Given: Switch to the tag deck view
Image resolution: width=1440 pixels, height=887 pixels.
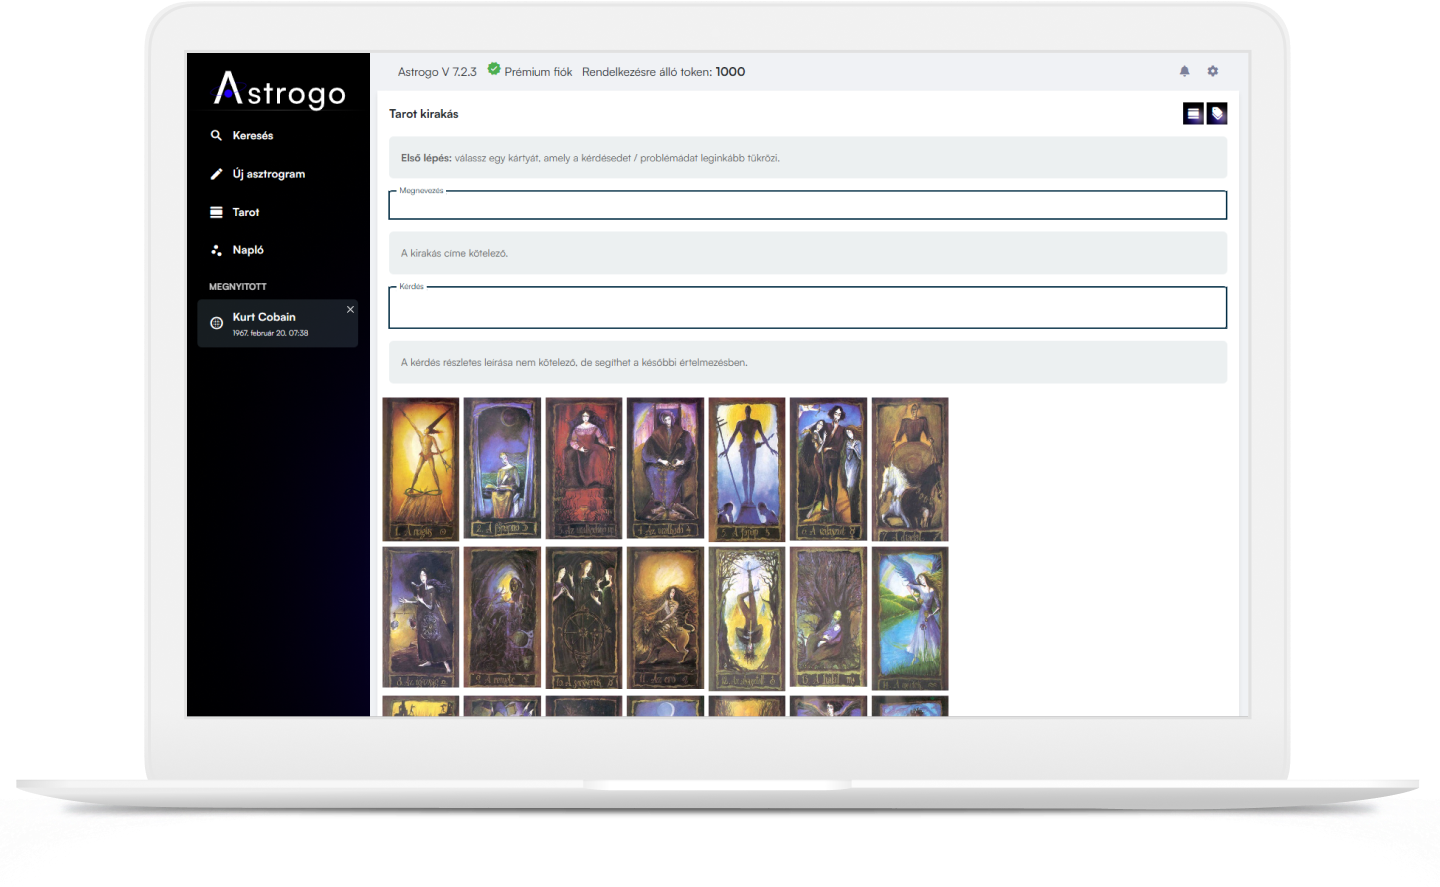Looking at the screenshot, I should click(x=1216, y=113).
